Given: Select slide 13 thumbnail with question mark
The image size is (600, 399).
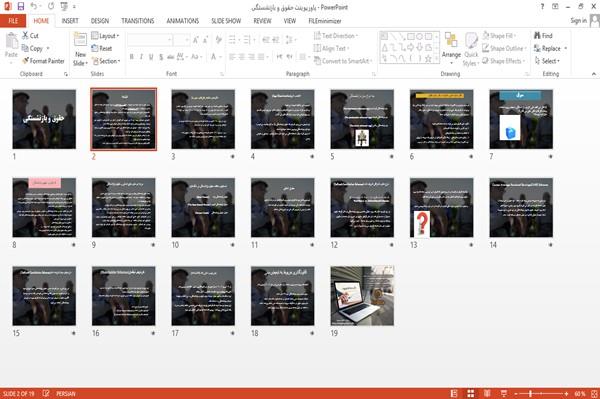Looking at the screenshot, I should coord(441,207).
